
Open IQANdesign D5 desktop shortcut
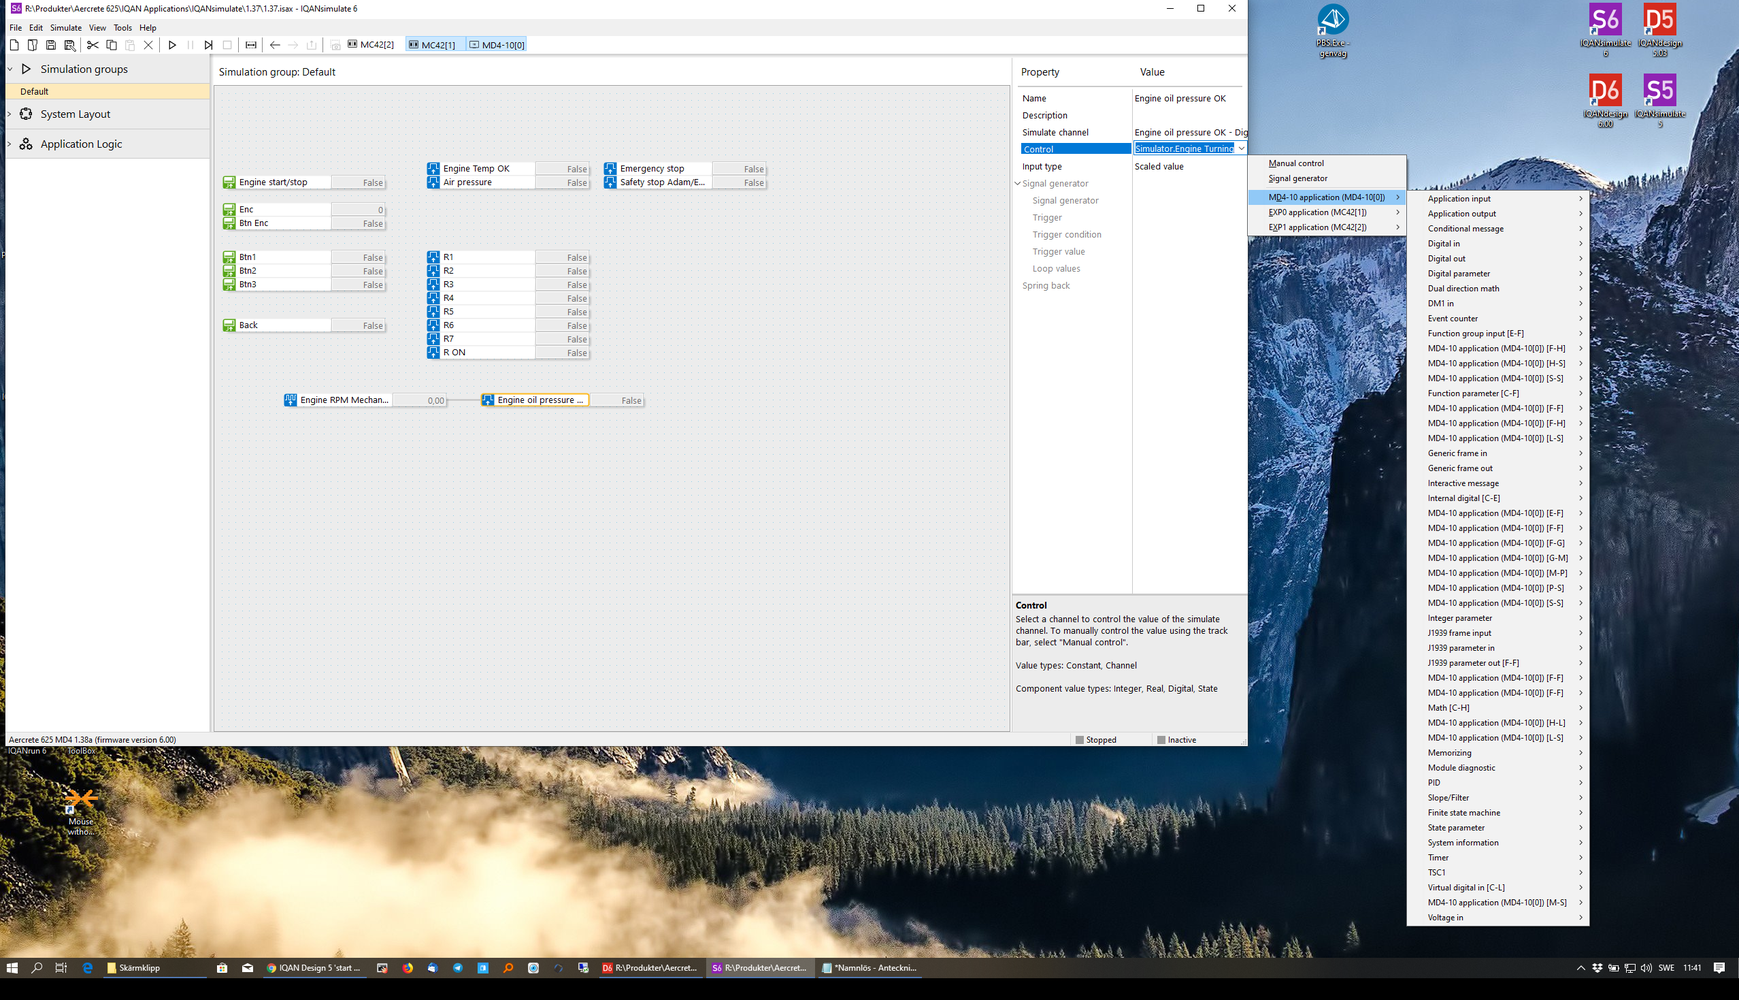click(1659, 28)
